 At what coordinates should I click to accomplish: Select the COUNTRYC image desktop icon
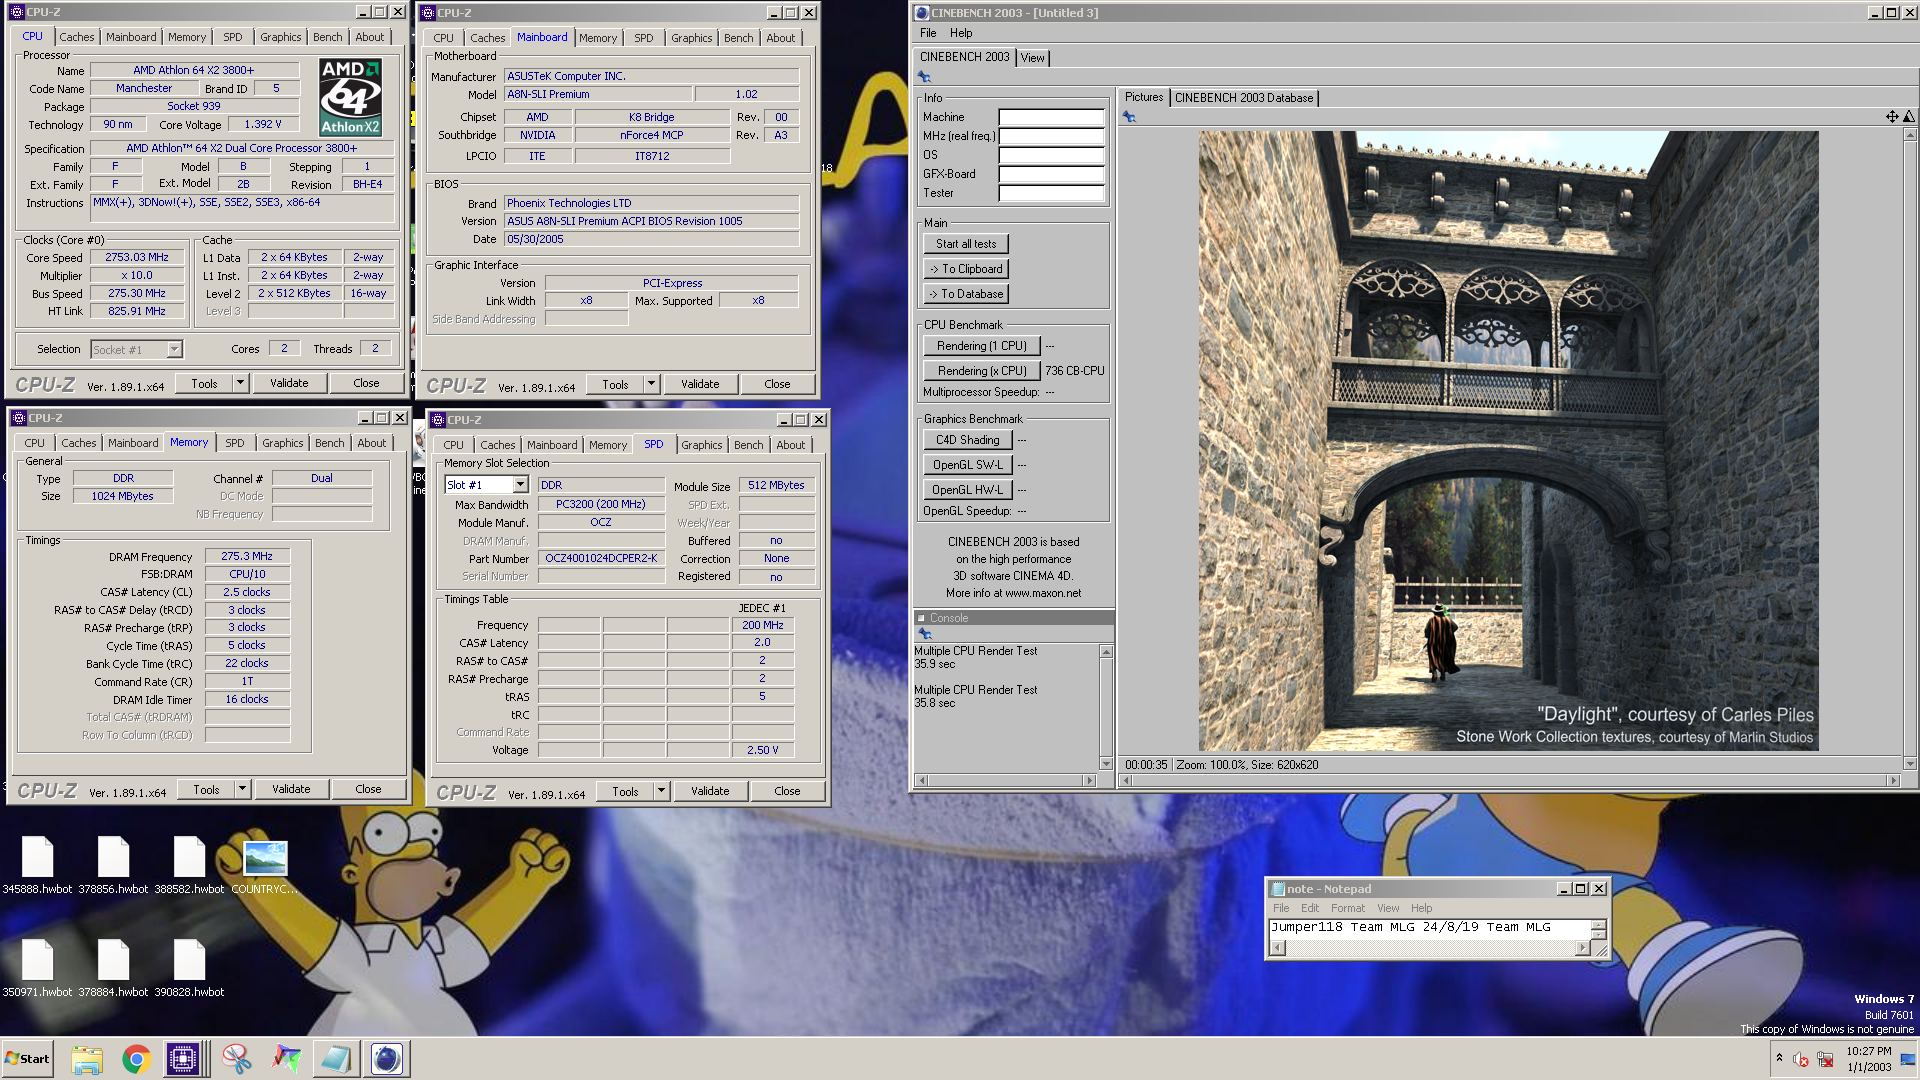265,865
